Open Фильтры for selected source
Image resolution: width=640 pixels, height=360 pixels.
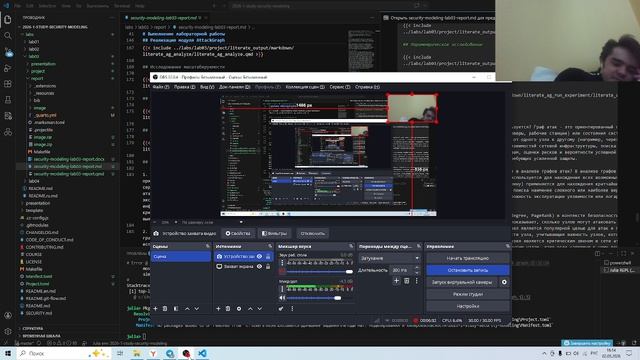pyautogui.click(x=274, y=233)
